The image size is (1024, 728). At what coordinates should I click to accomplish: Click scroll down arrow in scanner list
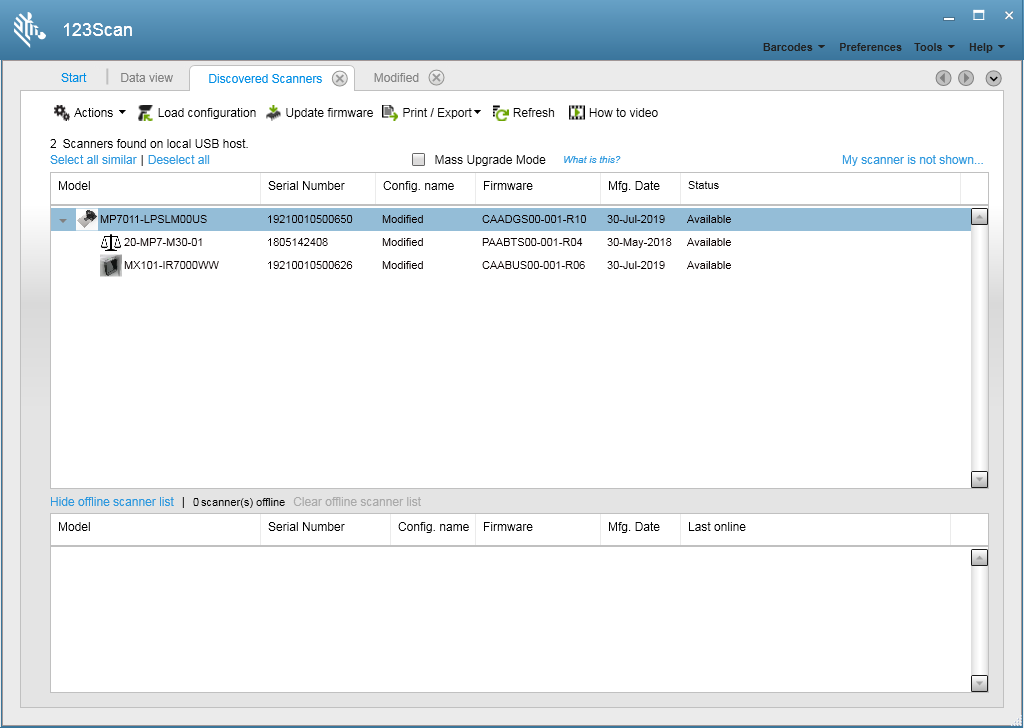[x=979, y=479]
